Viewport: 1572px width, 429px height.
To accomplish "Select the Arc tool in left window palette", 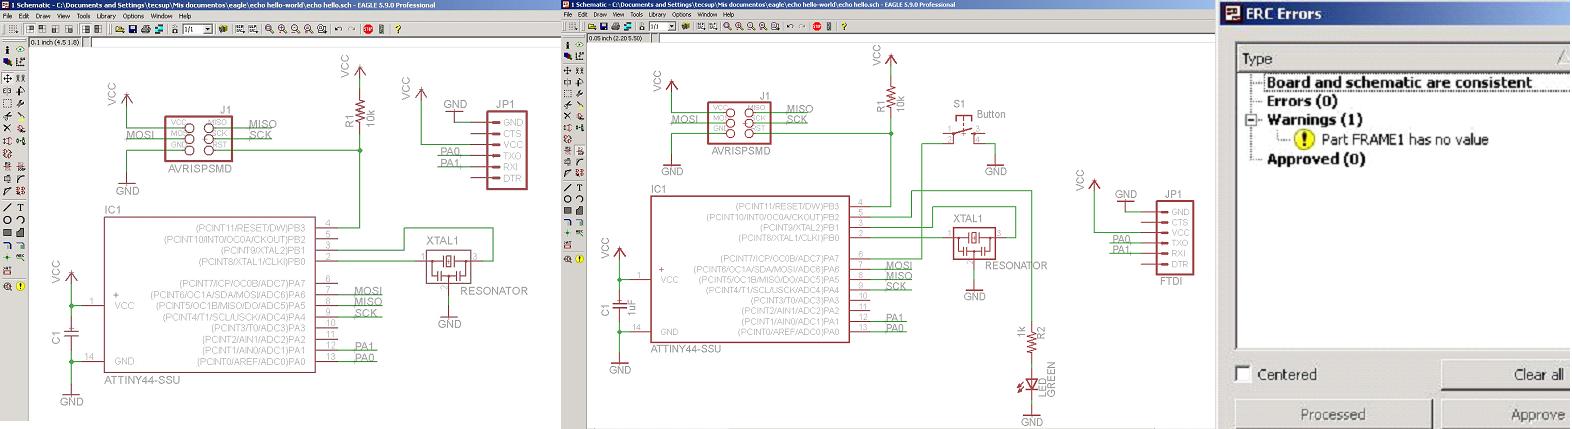I will pos(20,220).
